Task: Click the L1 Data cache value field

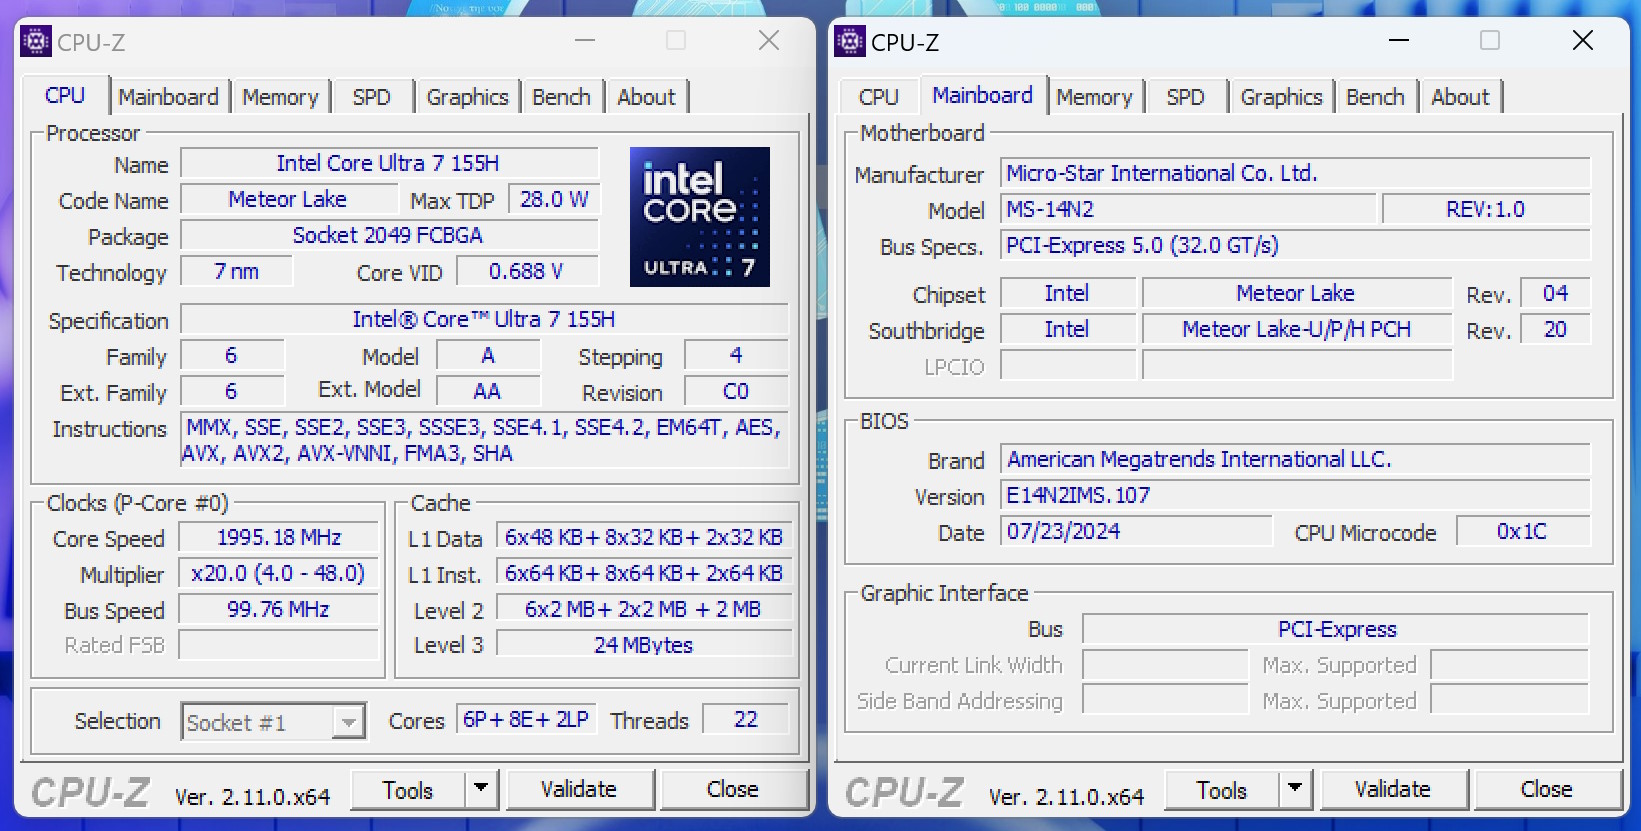Action: [x=644, y=537]
